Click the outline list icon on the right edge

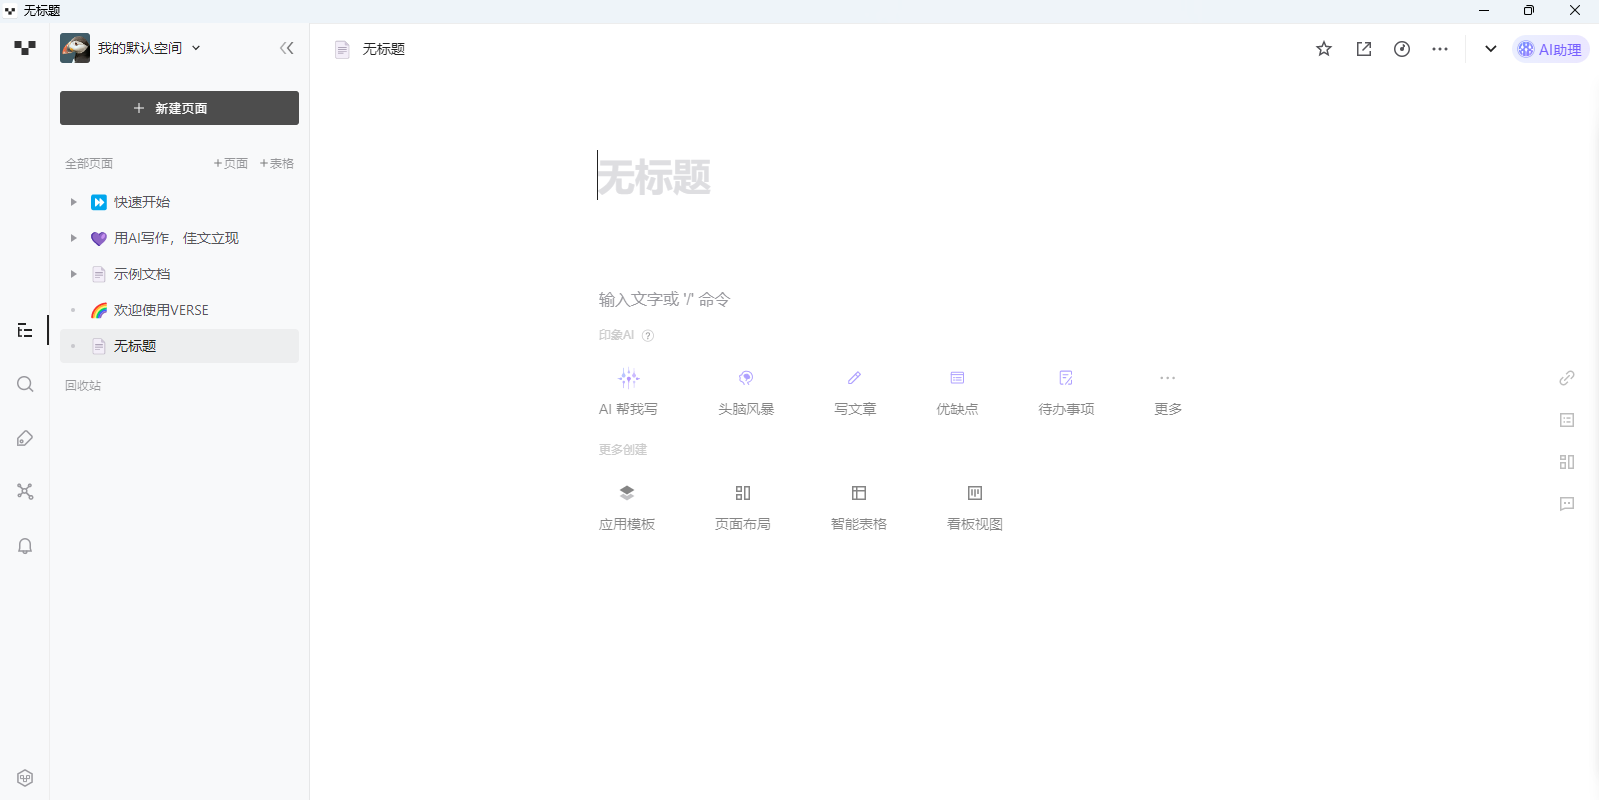pyautogui.click(x=1567, y=420)
